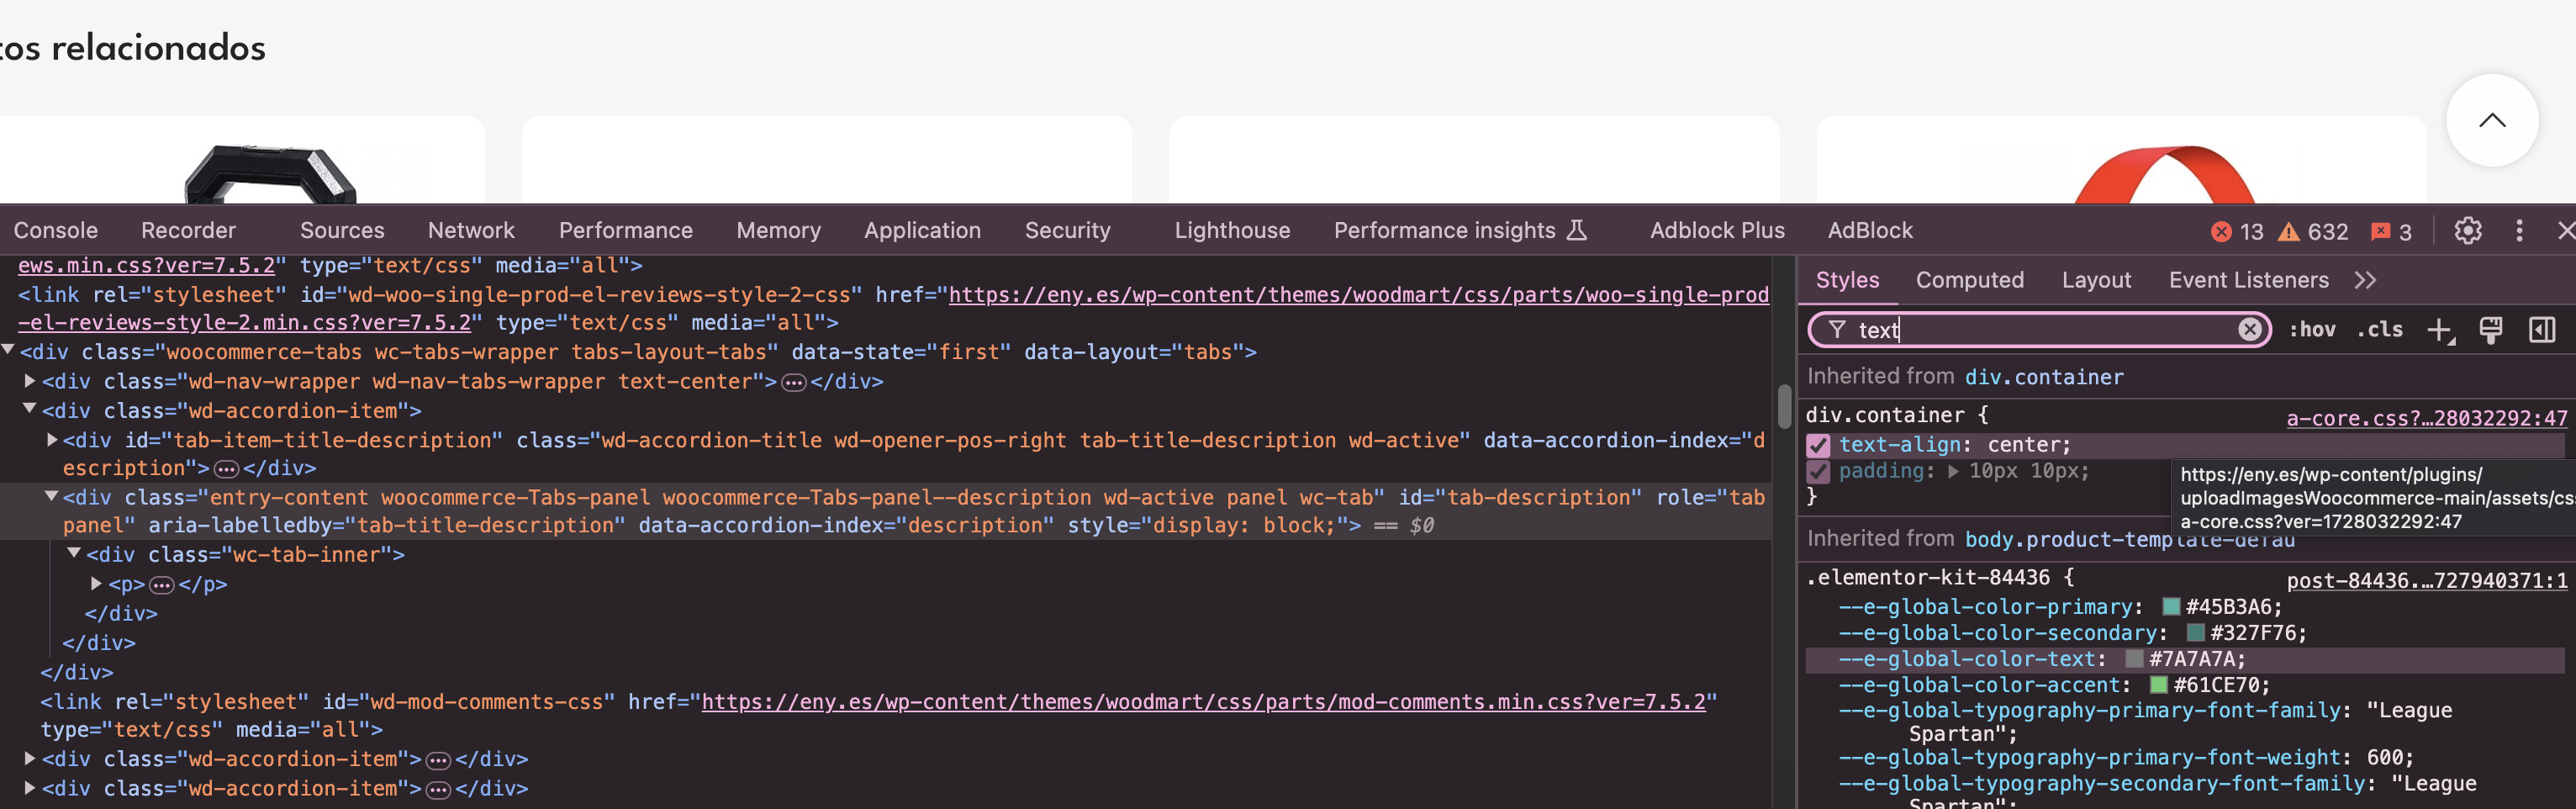Image resolution: width=2576 pixels, height=809 pixels.
Task: Expand ellipsis in wd-nav-wrapper div
Action: (794, 383)
